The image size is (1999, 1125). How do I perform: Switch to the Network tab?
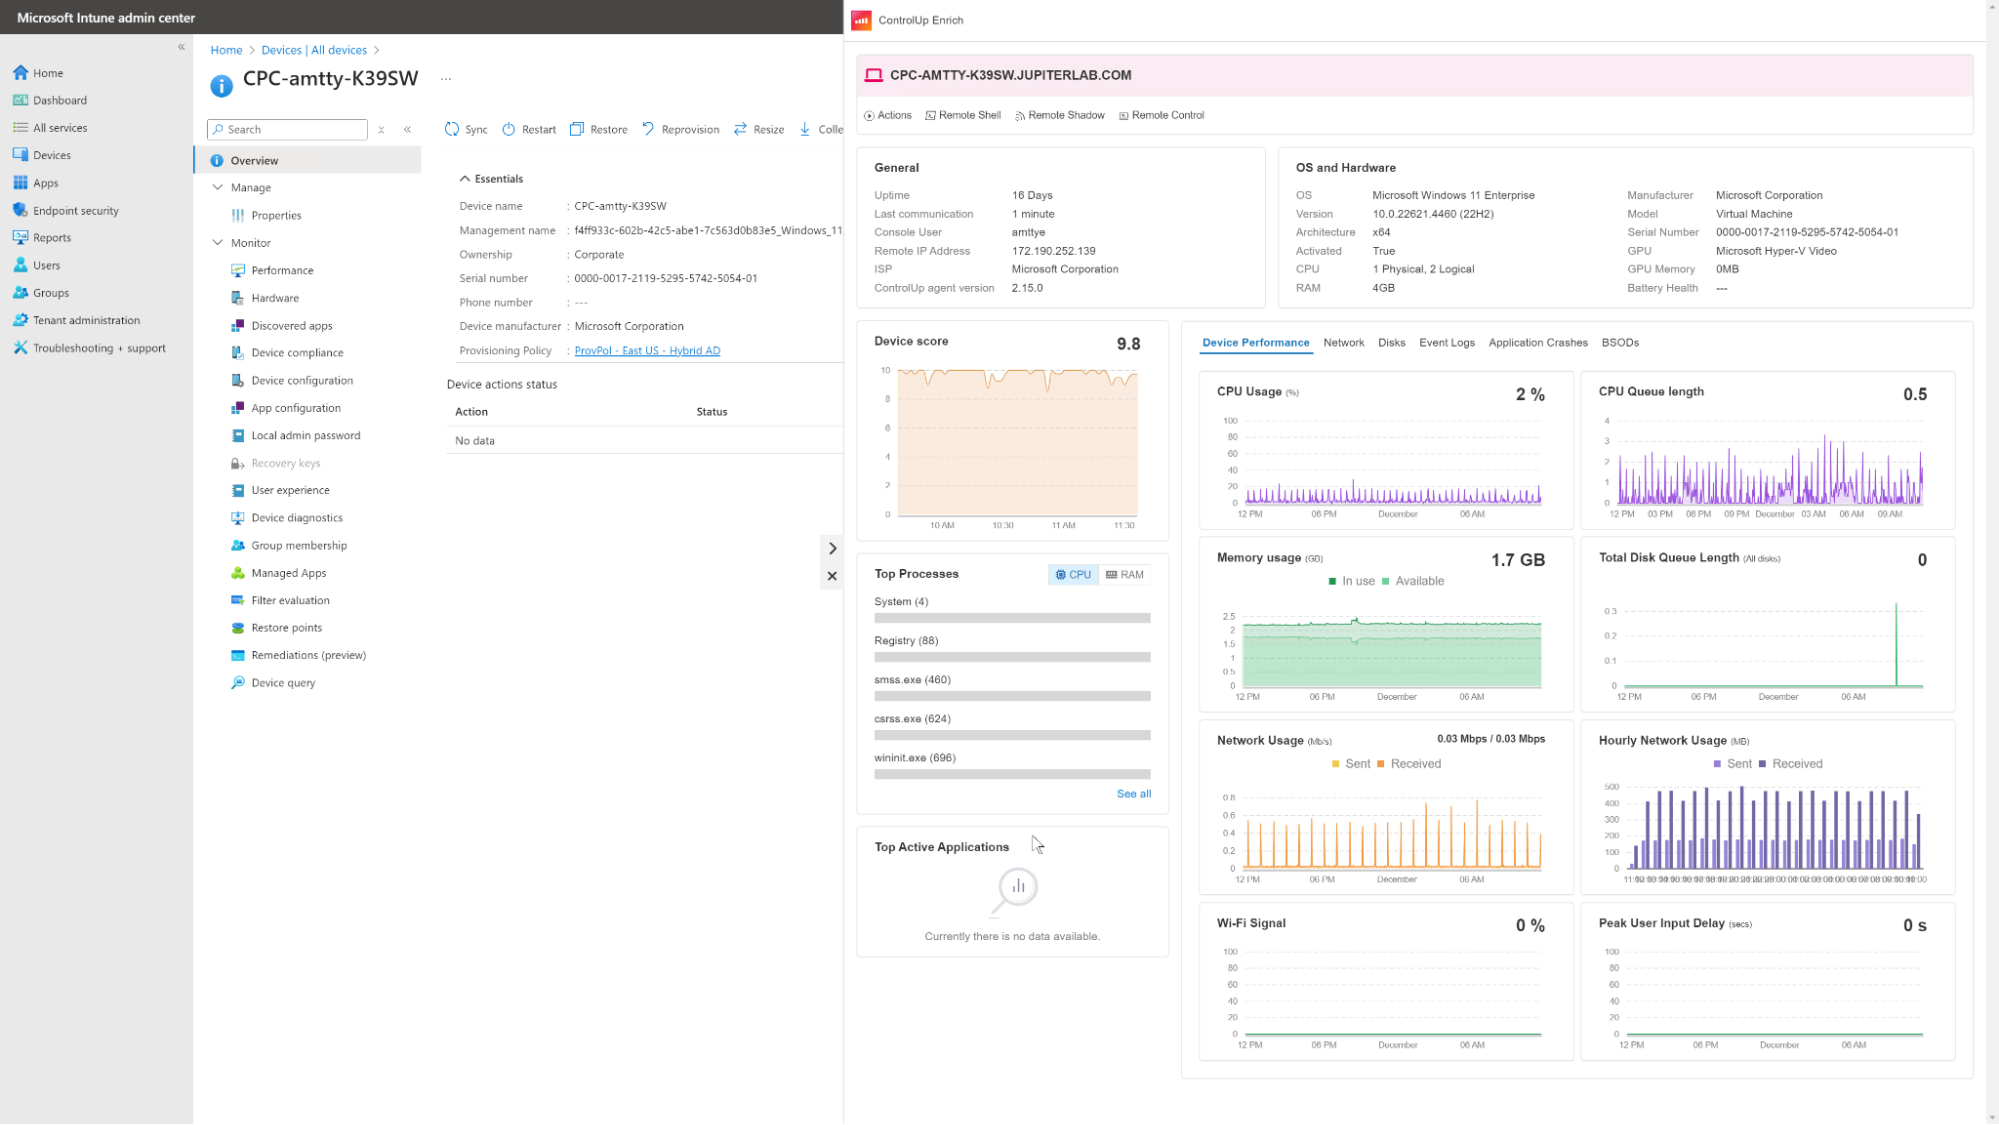[1343, 343]
